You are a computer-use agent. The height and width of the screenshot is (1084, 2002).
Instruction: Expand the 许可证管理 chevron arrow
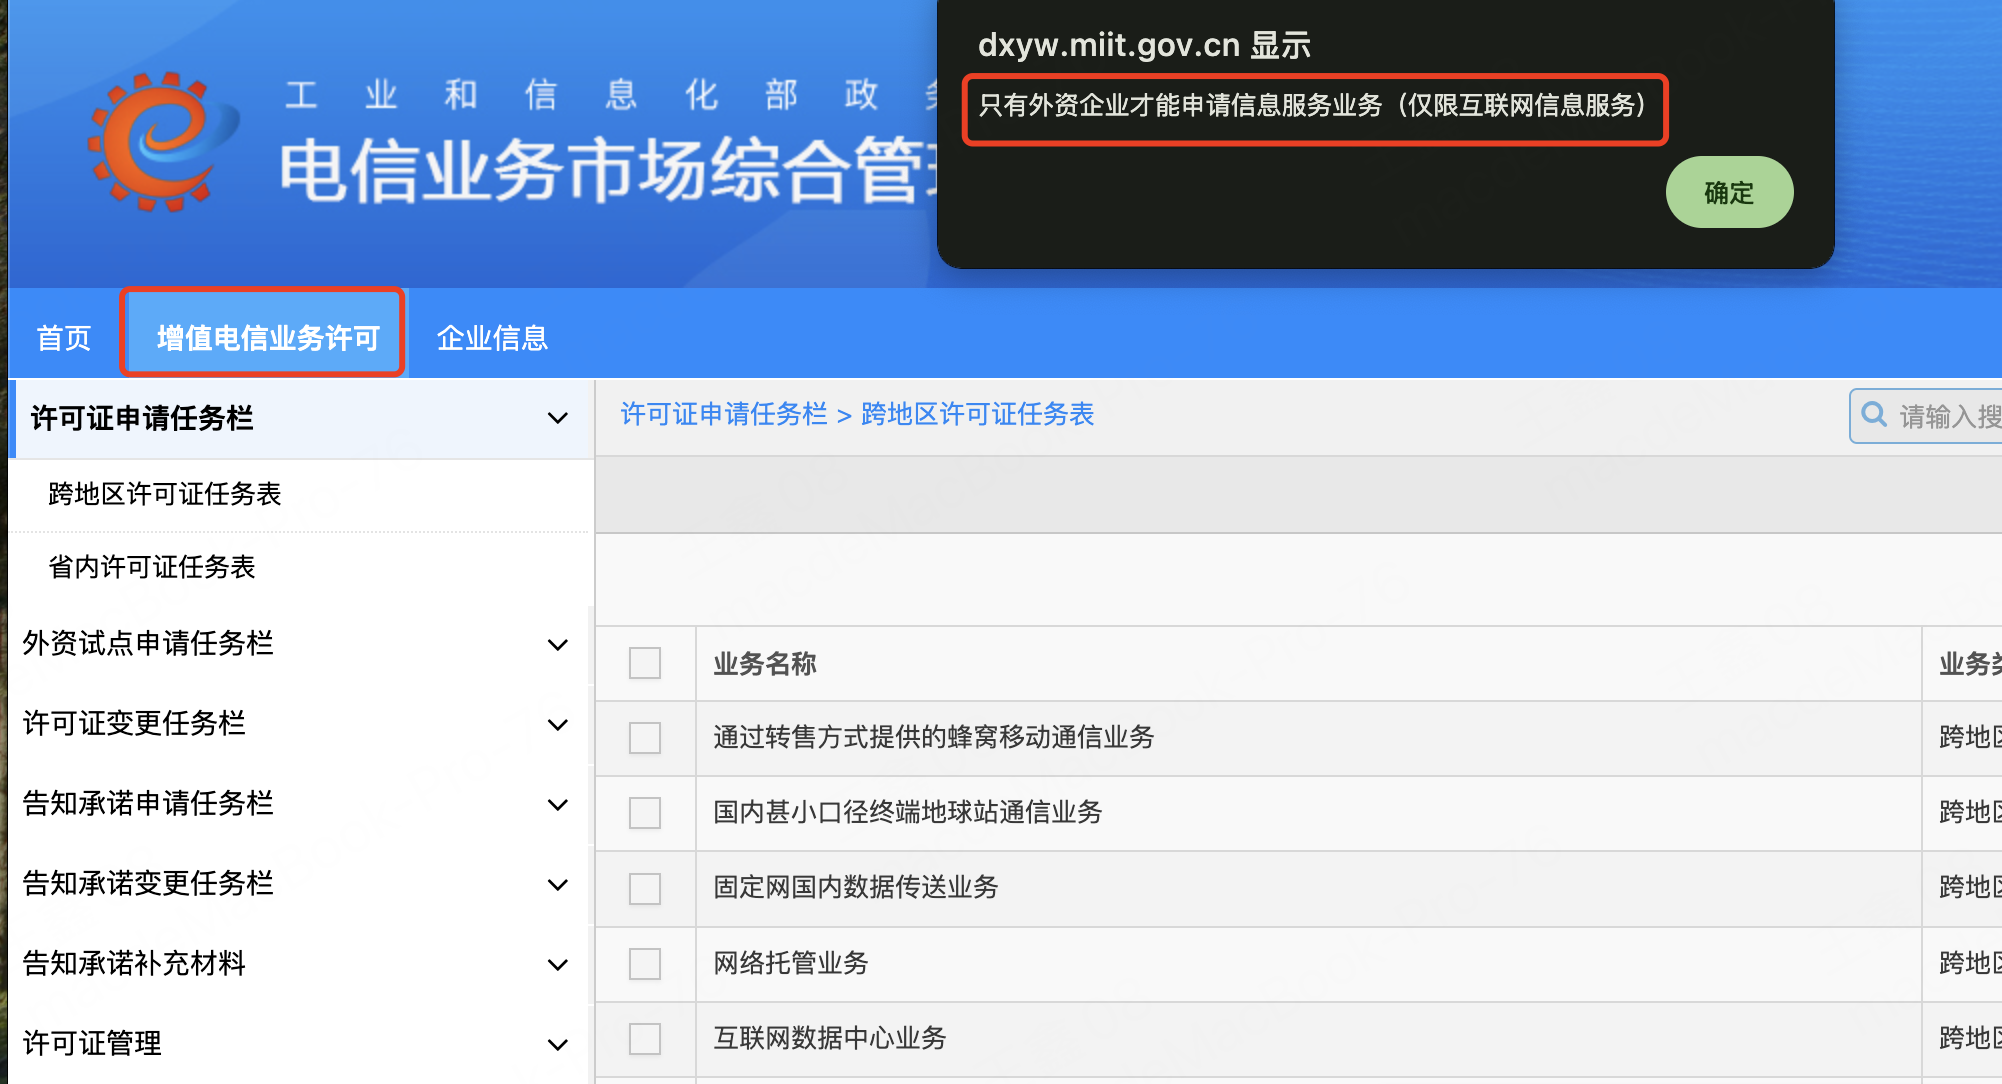[558, 1044]
